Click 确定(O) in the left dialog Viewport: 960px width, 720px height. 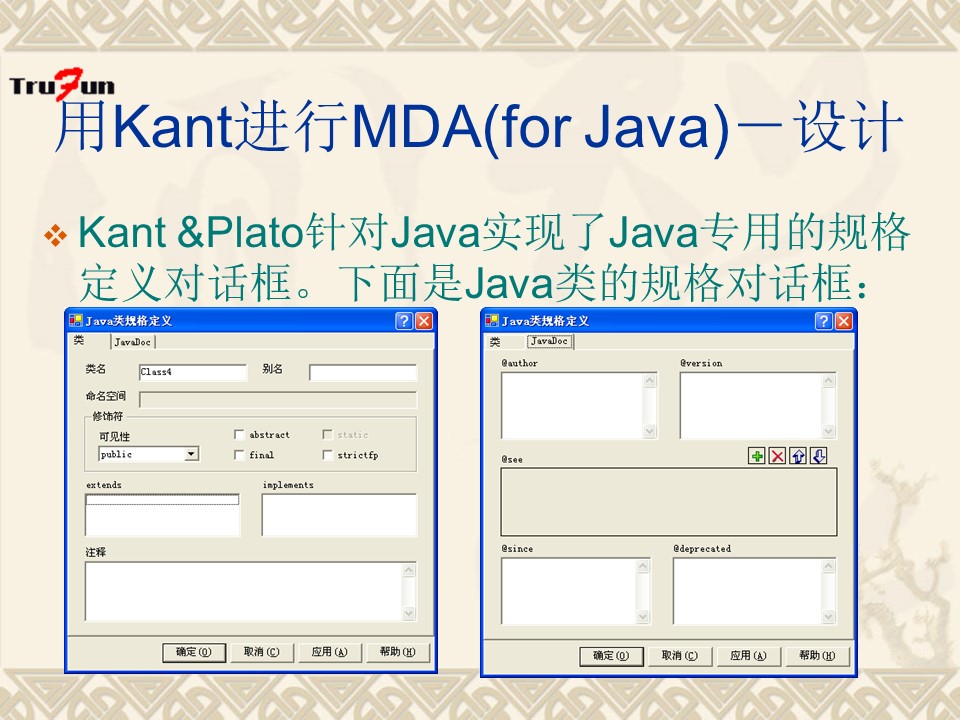(194, 652)
